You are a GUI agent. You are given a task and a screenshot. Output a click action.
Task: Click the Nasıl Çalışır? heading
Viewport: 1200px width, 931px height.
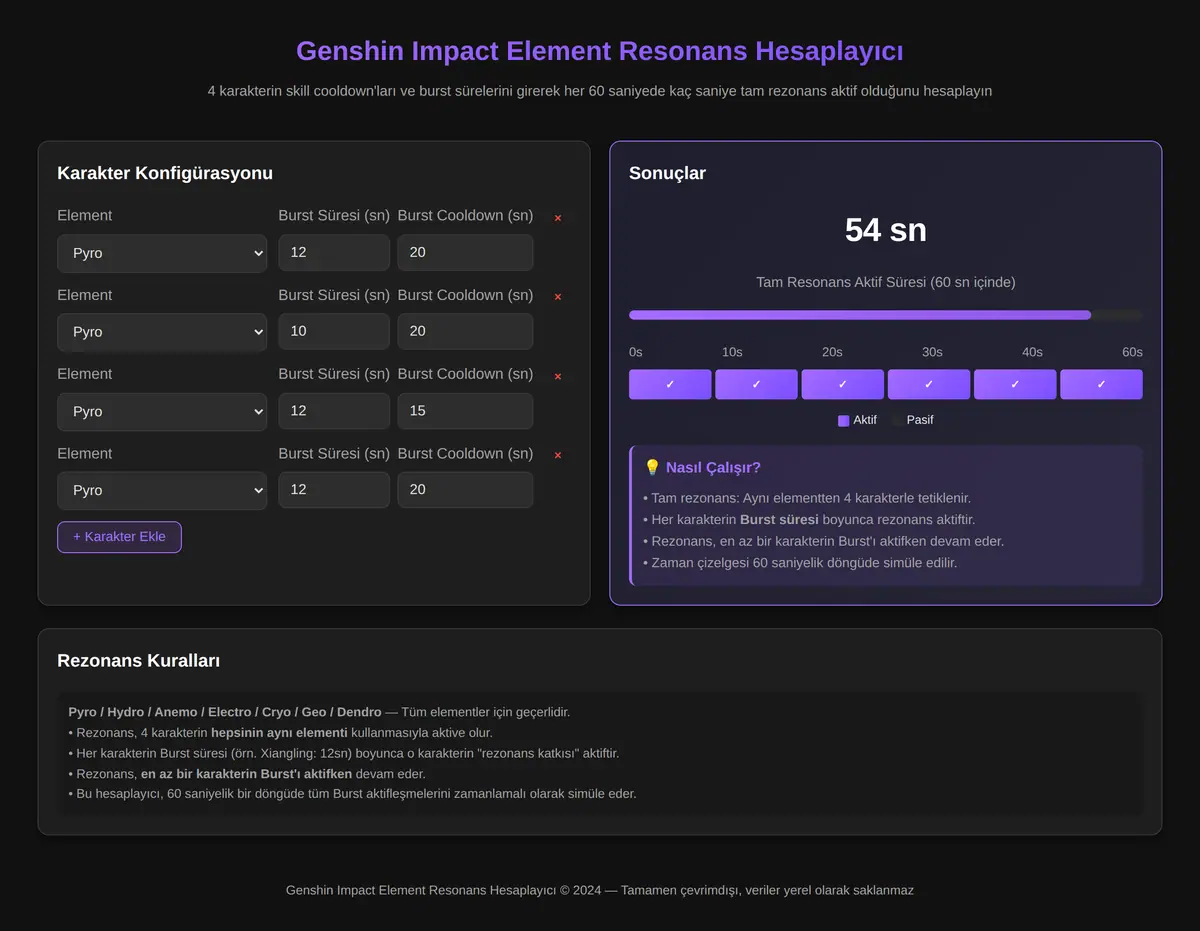[x=702, y=467]
